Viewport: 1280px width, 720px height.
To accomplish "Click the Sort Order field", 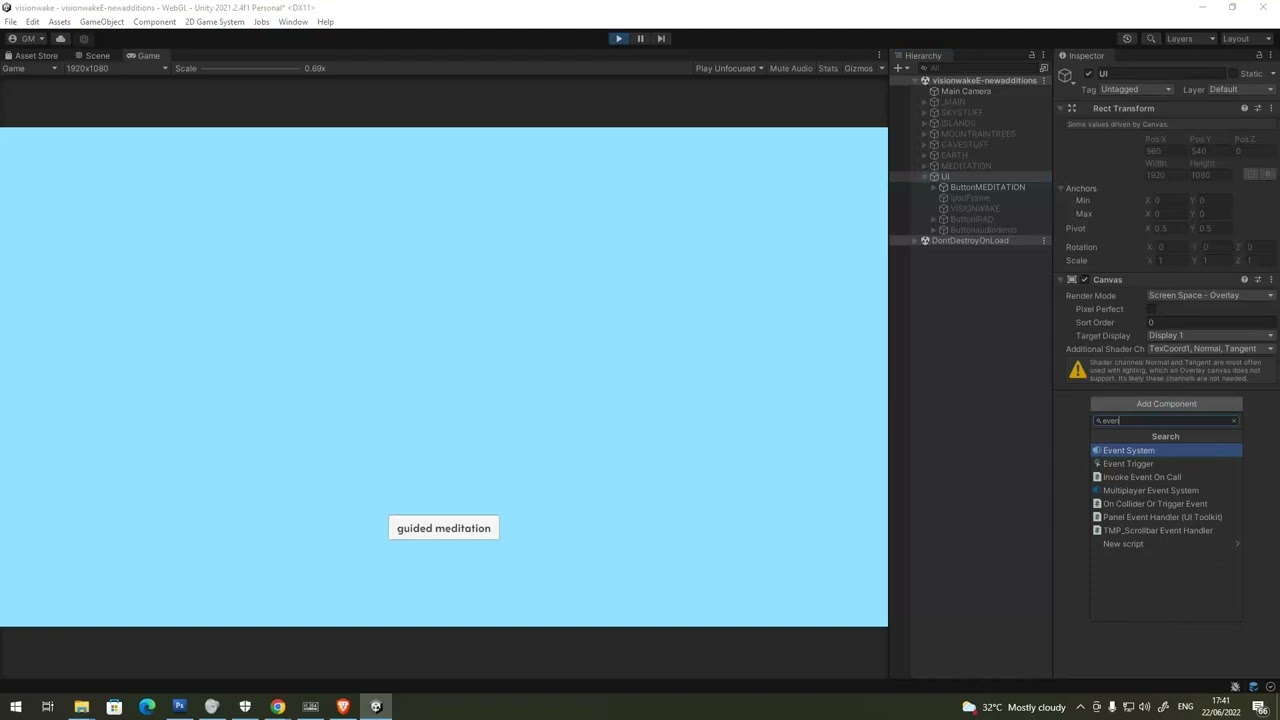I will coord(1210,323).
